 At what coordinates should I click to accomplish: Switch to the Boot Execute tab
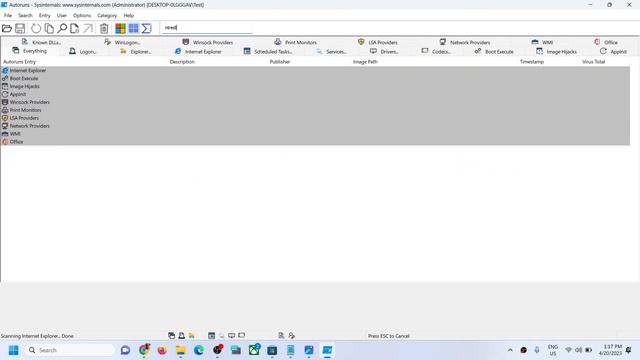pyautogui.click(x=494, y=51)
